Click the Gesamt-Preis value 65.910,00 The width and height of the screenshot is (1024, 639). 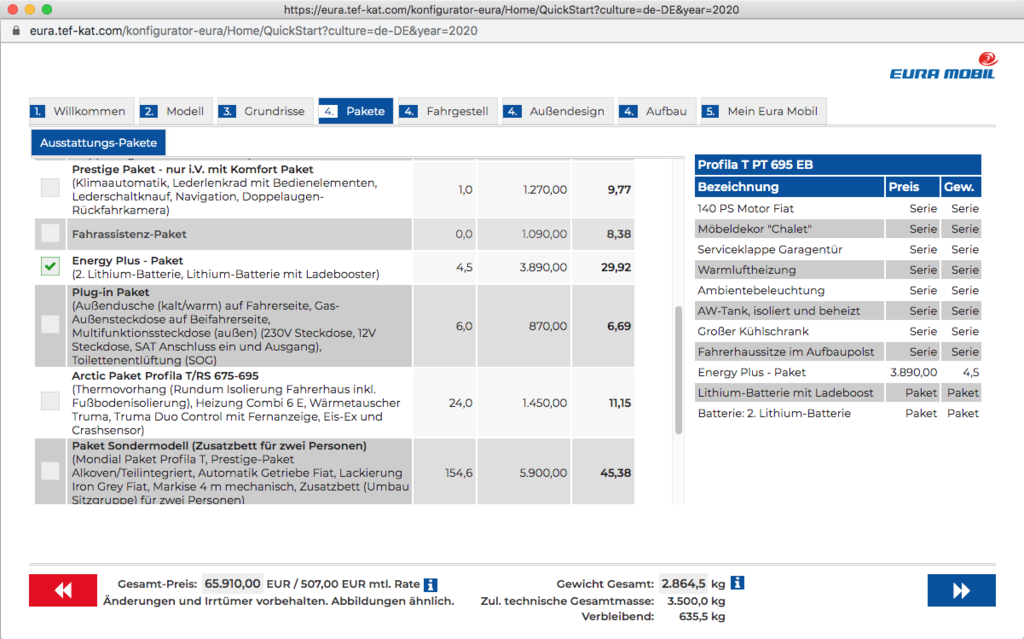232,583
